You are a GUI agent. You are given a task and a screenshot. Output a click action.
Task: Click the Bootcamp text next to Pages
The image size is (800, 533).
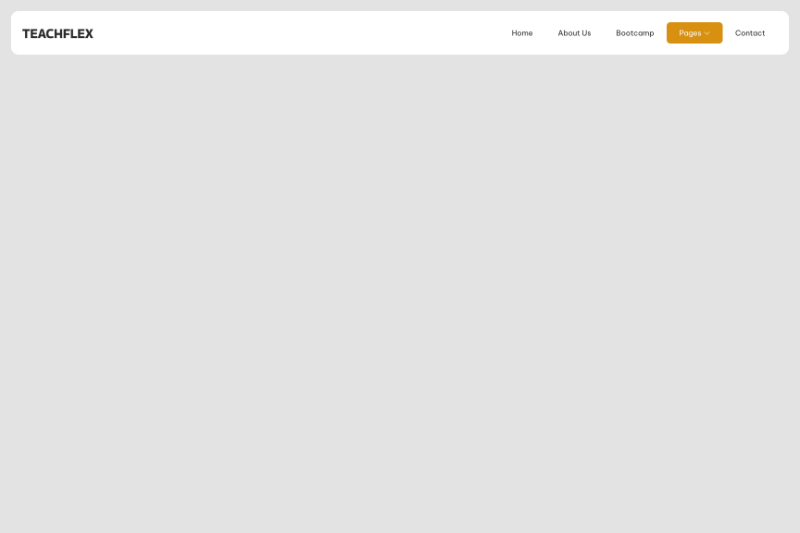point(635,33)
